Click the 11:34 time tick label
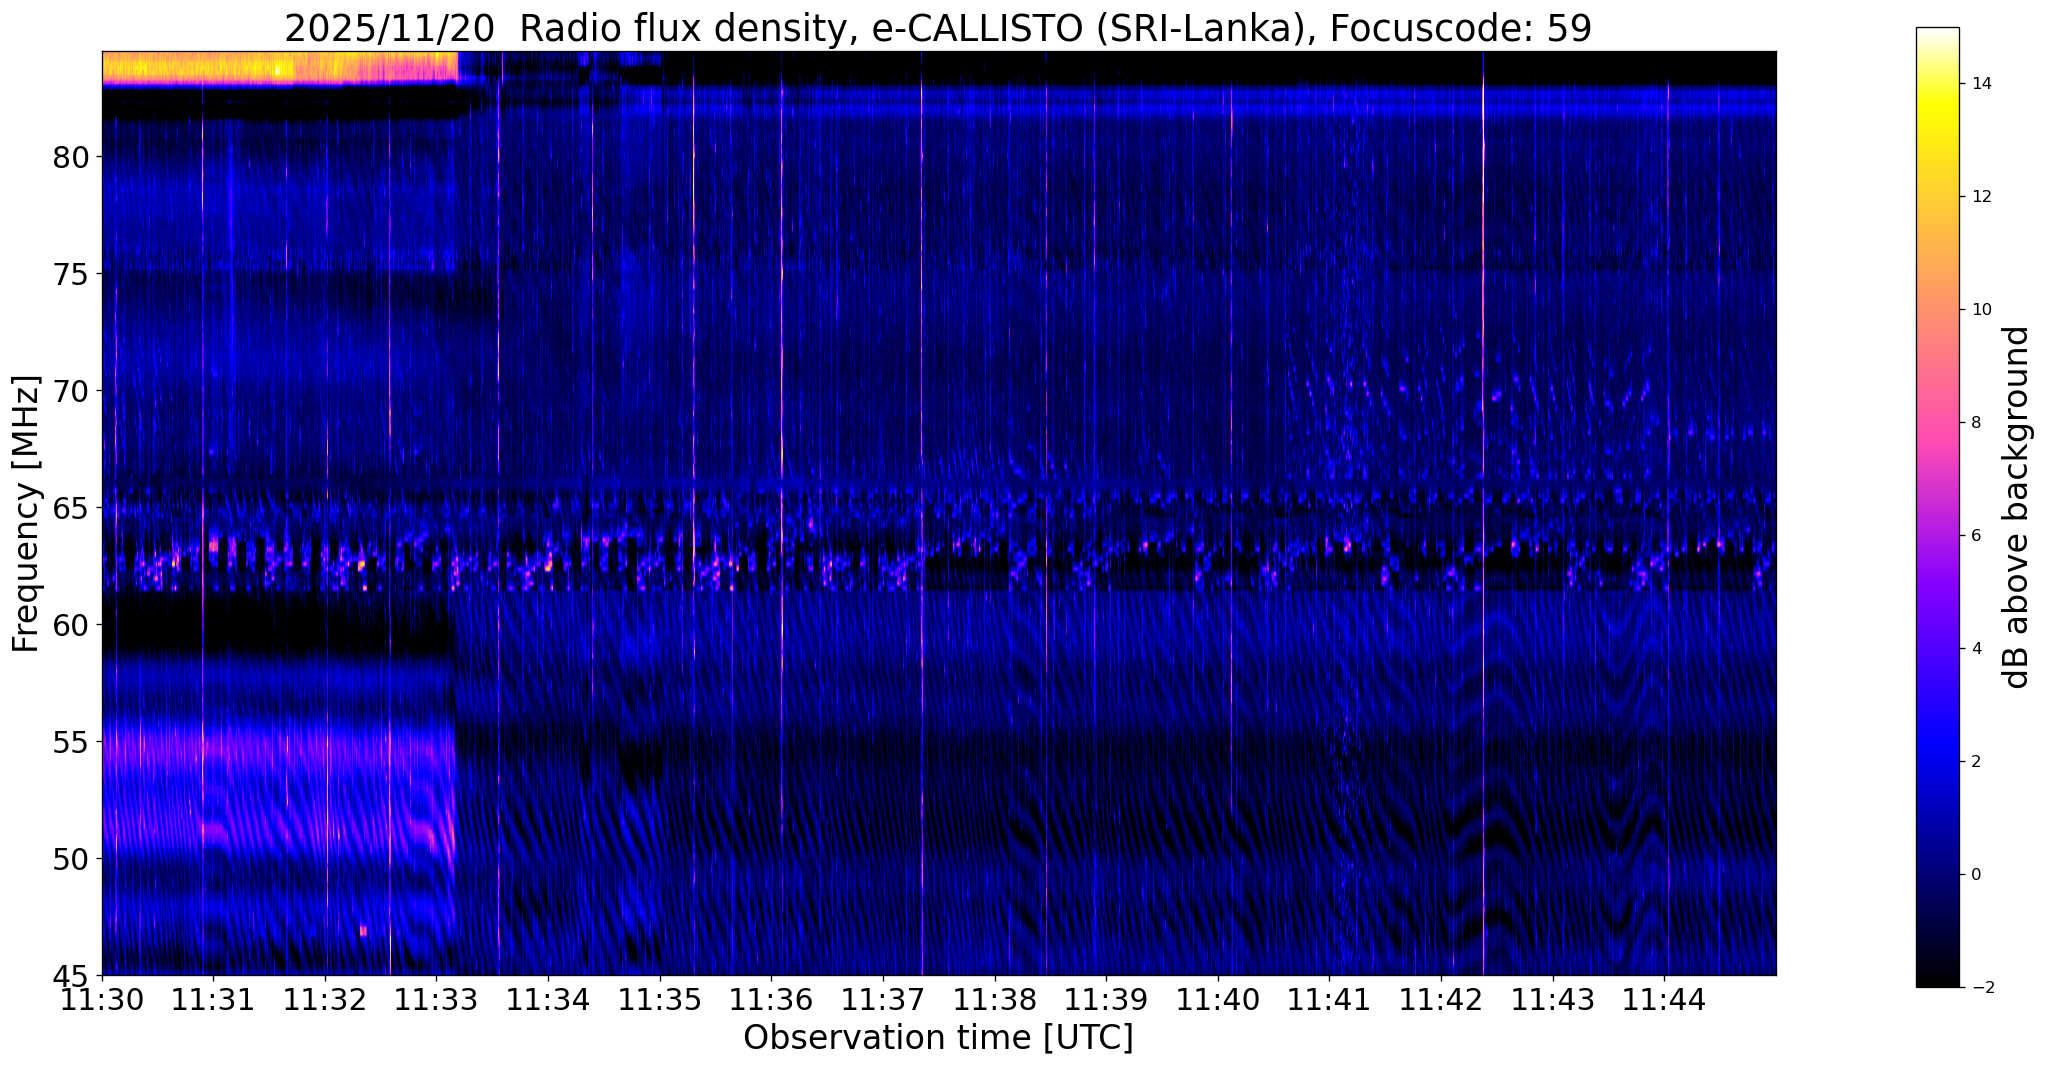Screen dimensions: 2047x1067 [x=548, y=998]
